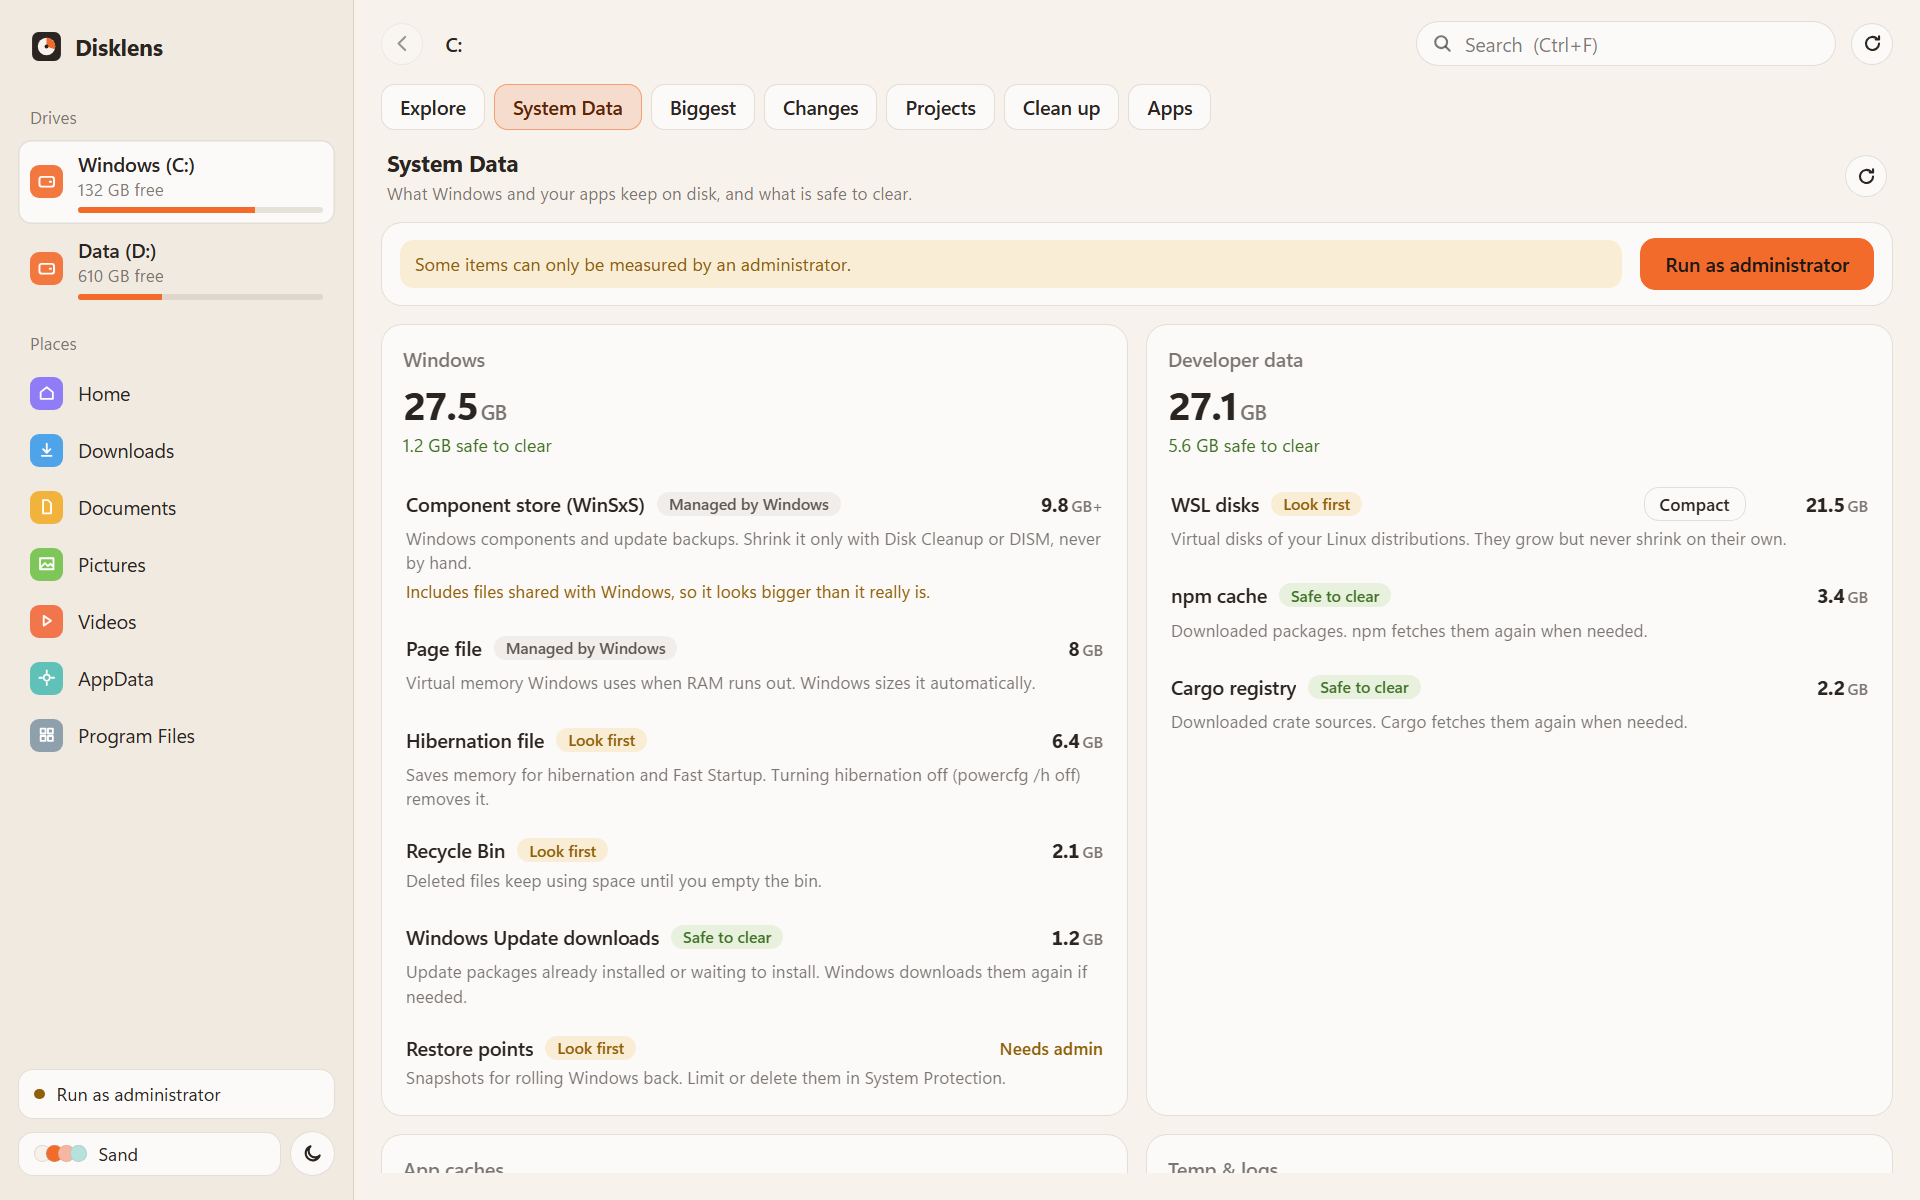The image size is (1920, 1200).
Task: Click Safe to clear badge on npm cache
Action: tap(1334, 596)
